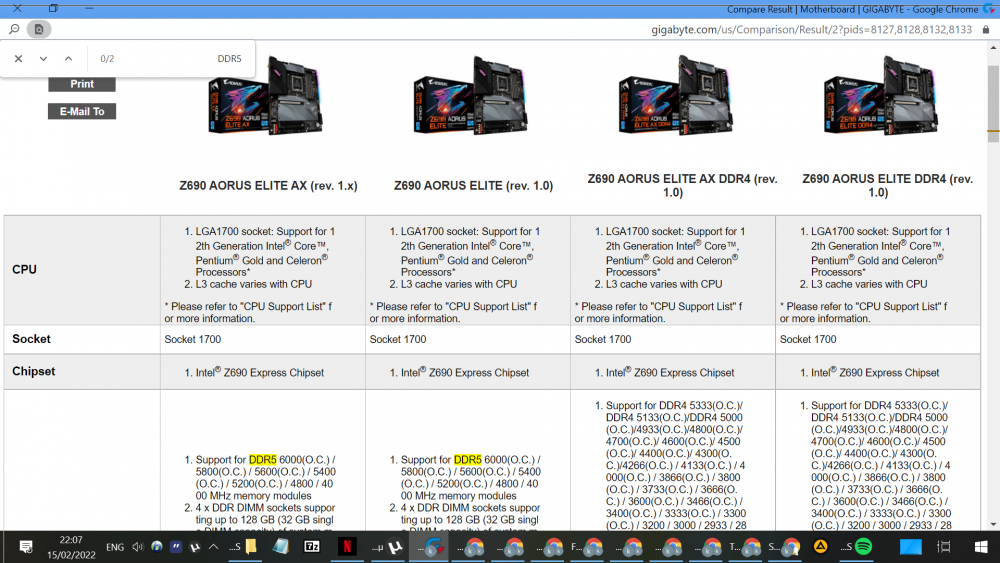Open Z690 AORUS ELITE (rev. 1.0) product image
1000x563 pixels.
pos(471,96)
